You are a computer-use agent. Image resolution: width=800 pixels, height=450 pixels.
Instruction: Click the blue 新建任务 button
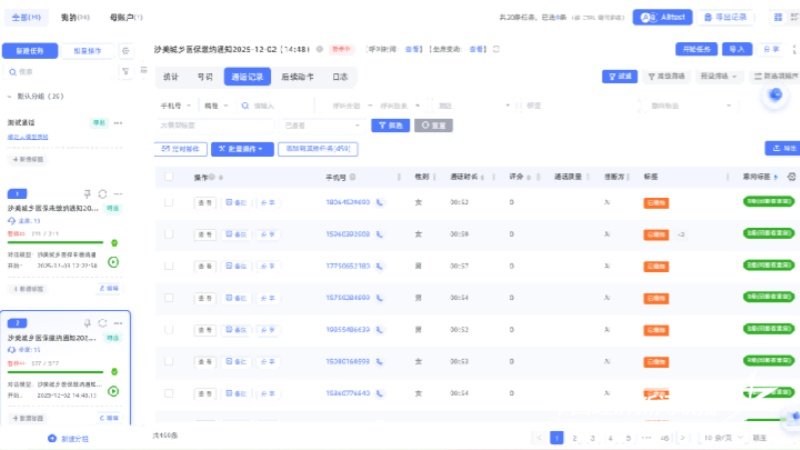[29, 50]
